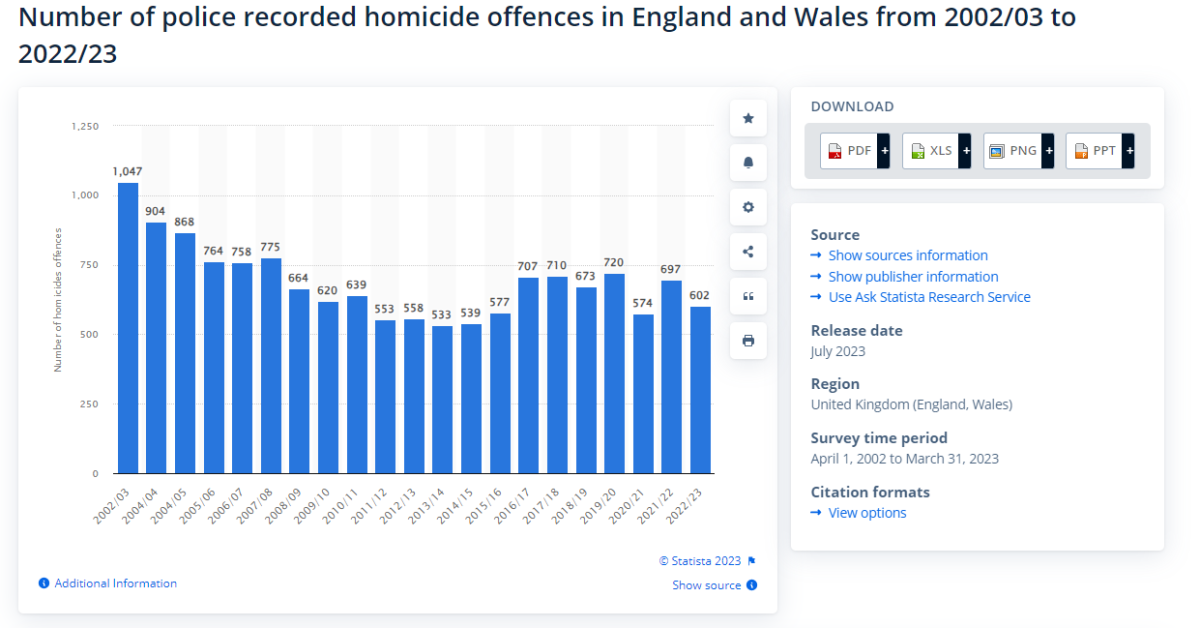Expand the PDF download plus button
Viewport: 1200px width, 628px height.
pyautogui.click(x=884, y=151)
